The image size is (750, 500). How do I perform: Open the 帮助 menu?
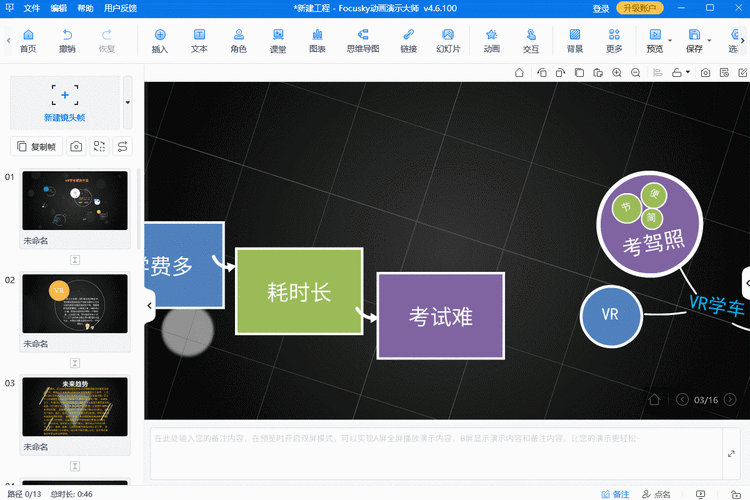click(x=85, y=8)
